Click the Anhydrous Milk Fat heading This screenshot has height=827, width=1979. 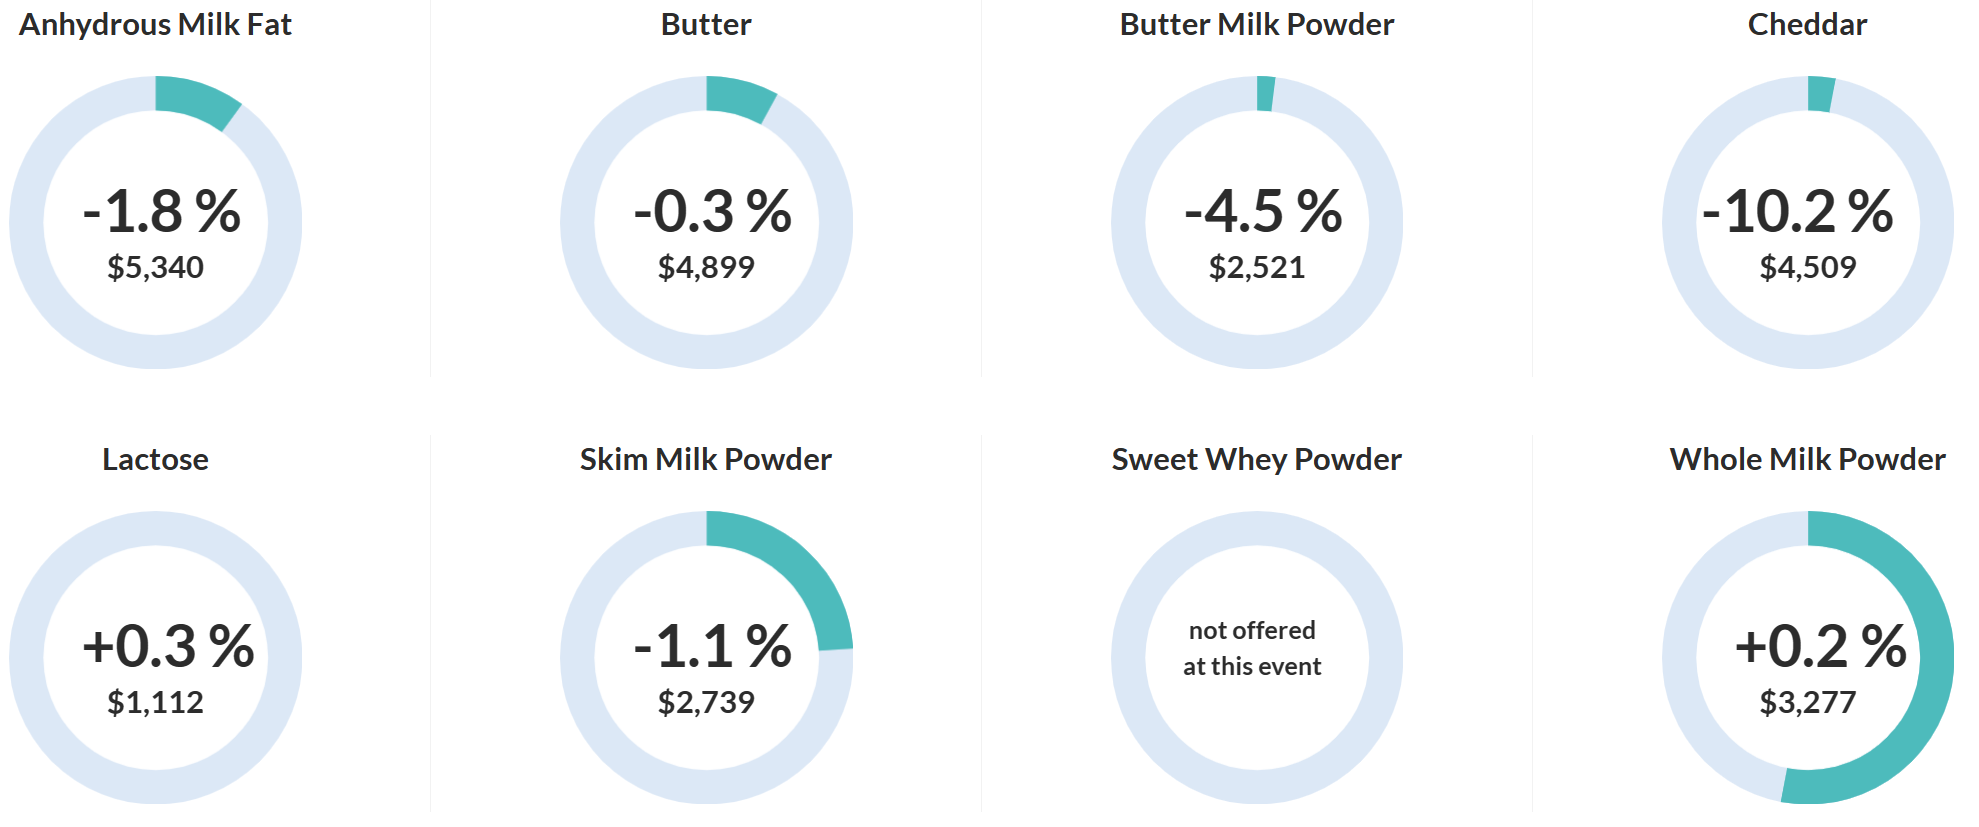155,24
